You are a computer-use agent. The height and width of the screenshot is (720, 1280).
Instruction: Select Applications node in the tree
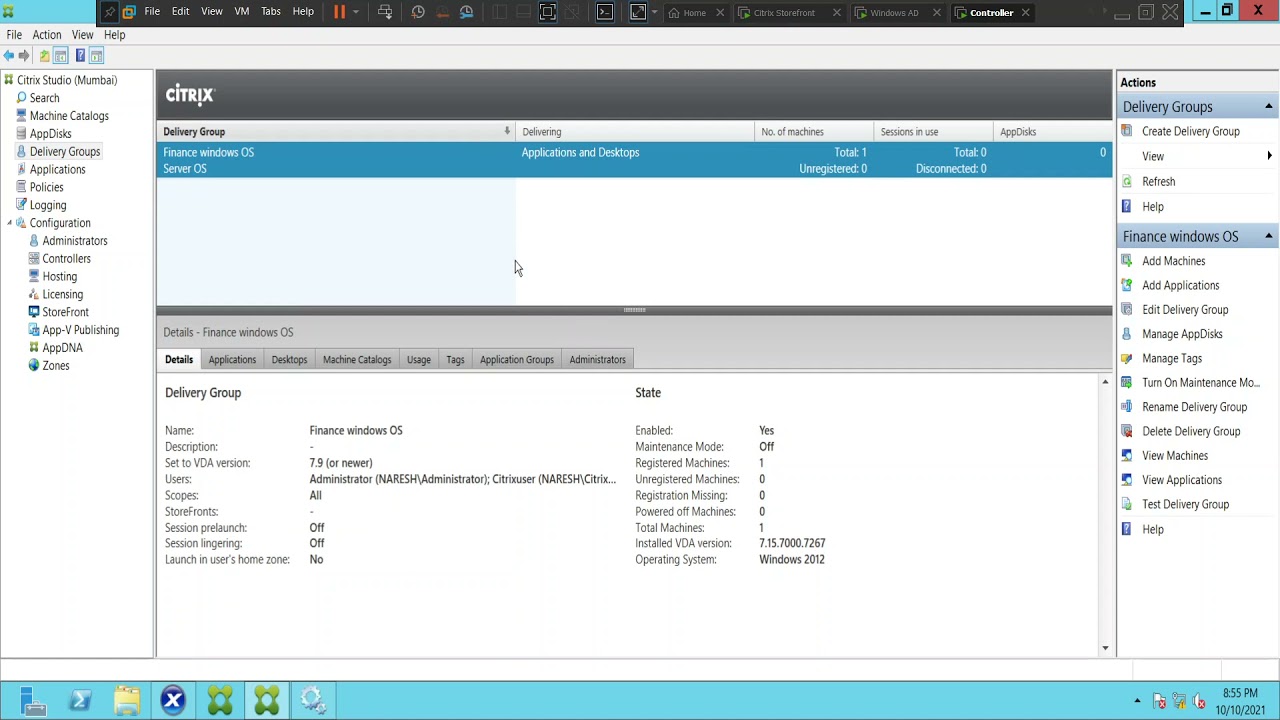[57, 170]
